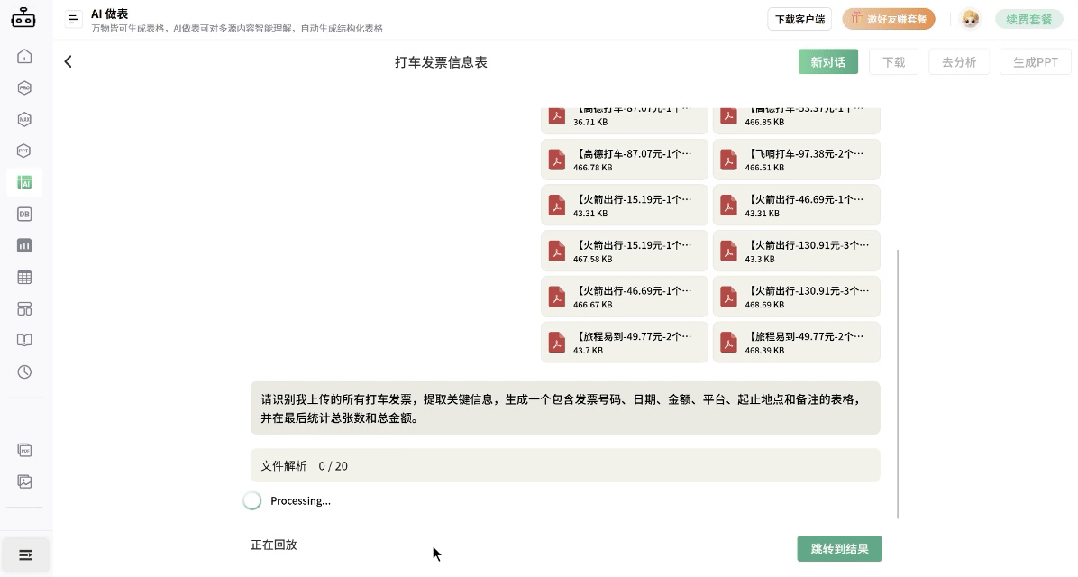Open the clock history icon in sidebar
The image size is (1078, 577).
[x=24, y=372]
